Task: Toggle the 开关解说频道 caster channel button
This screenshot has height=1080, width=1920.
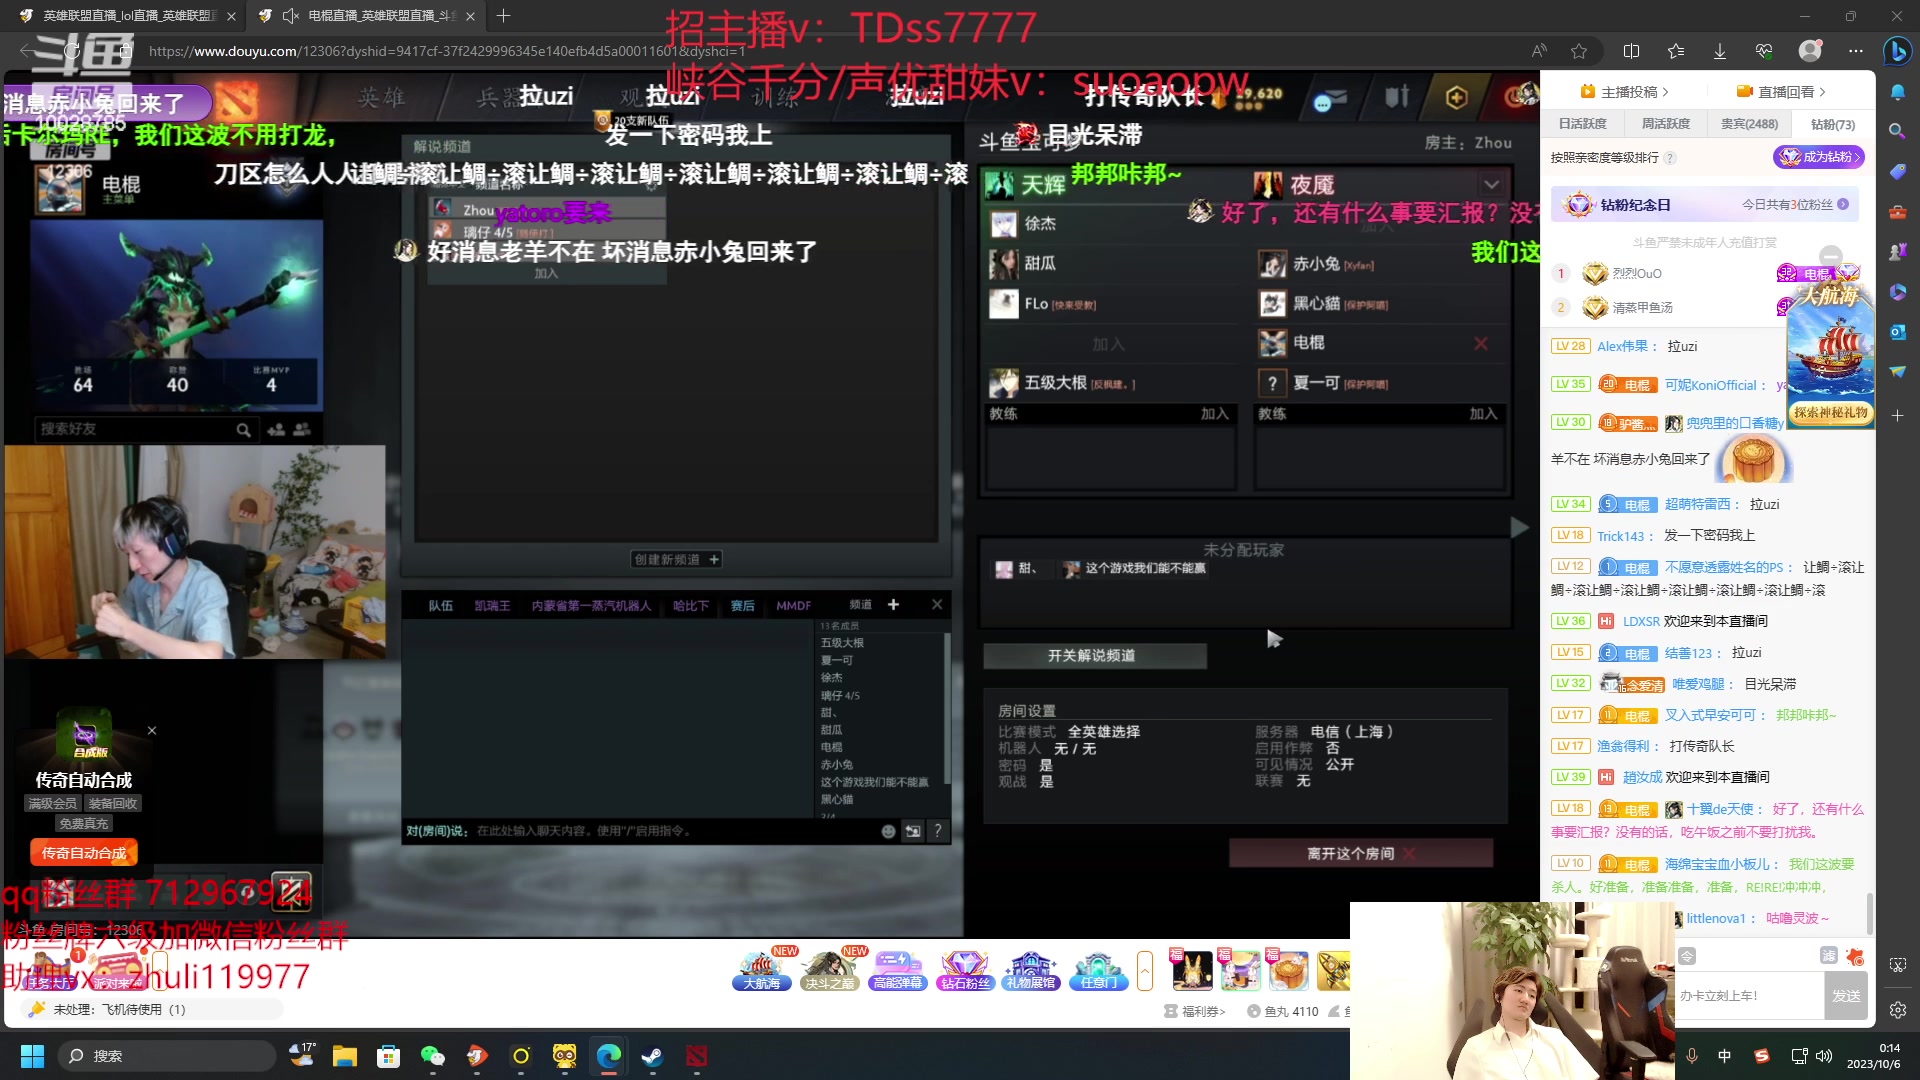Action: [1094, 656]
